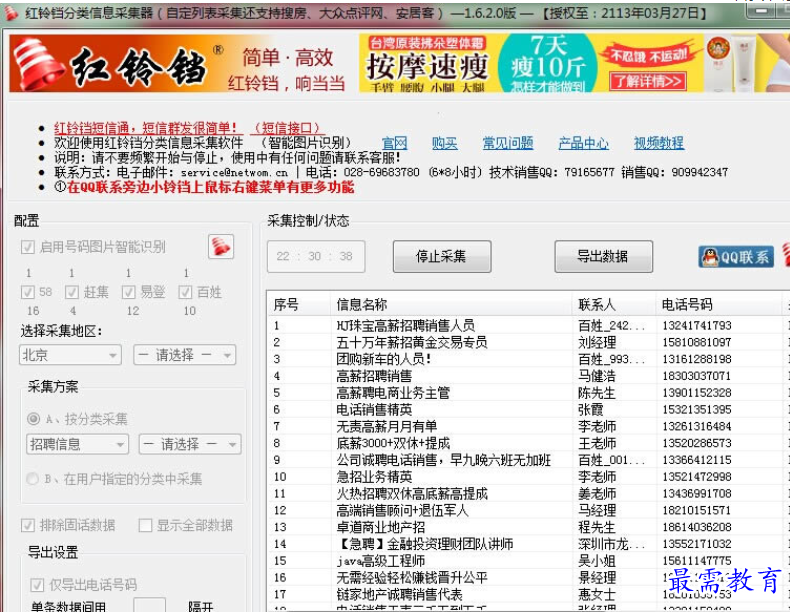Click the 单条数据间用 separator input field
This screenshot has height=612, width=790.
pos(150,605)
